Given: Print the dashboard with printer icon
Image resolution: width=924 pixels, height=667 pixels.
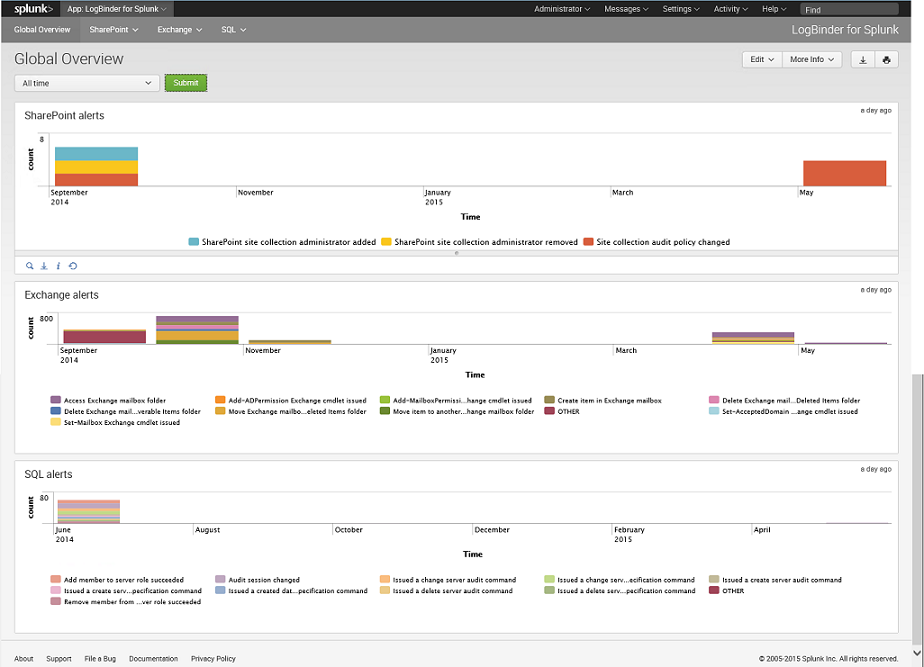Looking at the screenshot, I should 886,60.
